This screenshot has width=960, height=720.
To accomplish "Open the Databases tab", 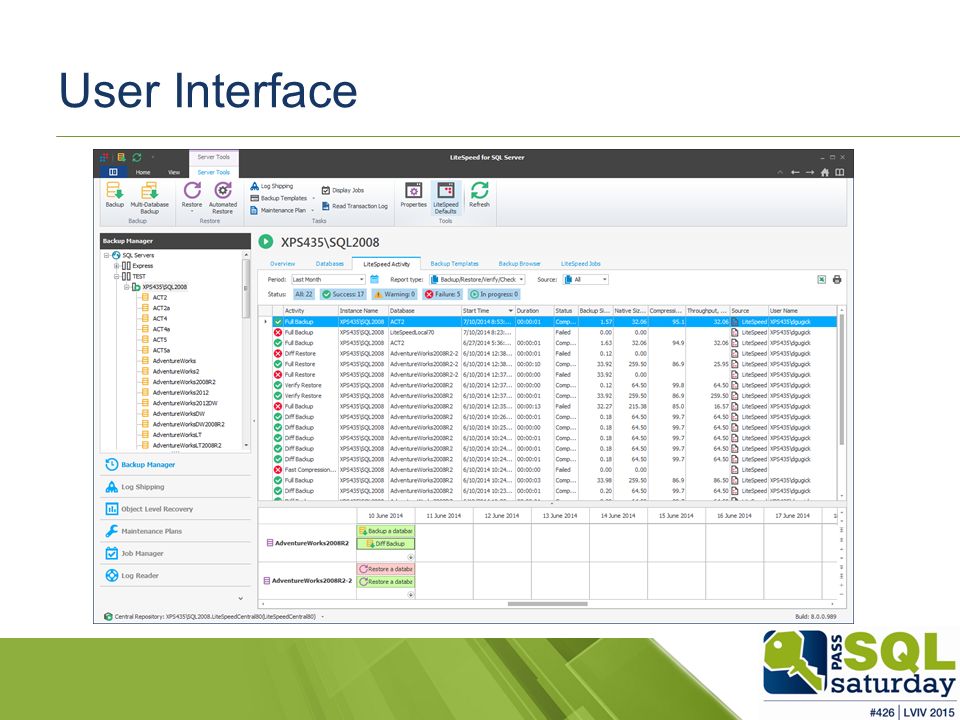I will 329,264.
